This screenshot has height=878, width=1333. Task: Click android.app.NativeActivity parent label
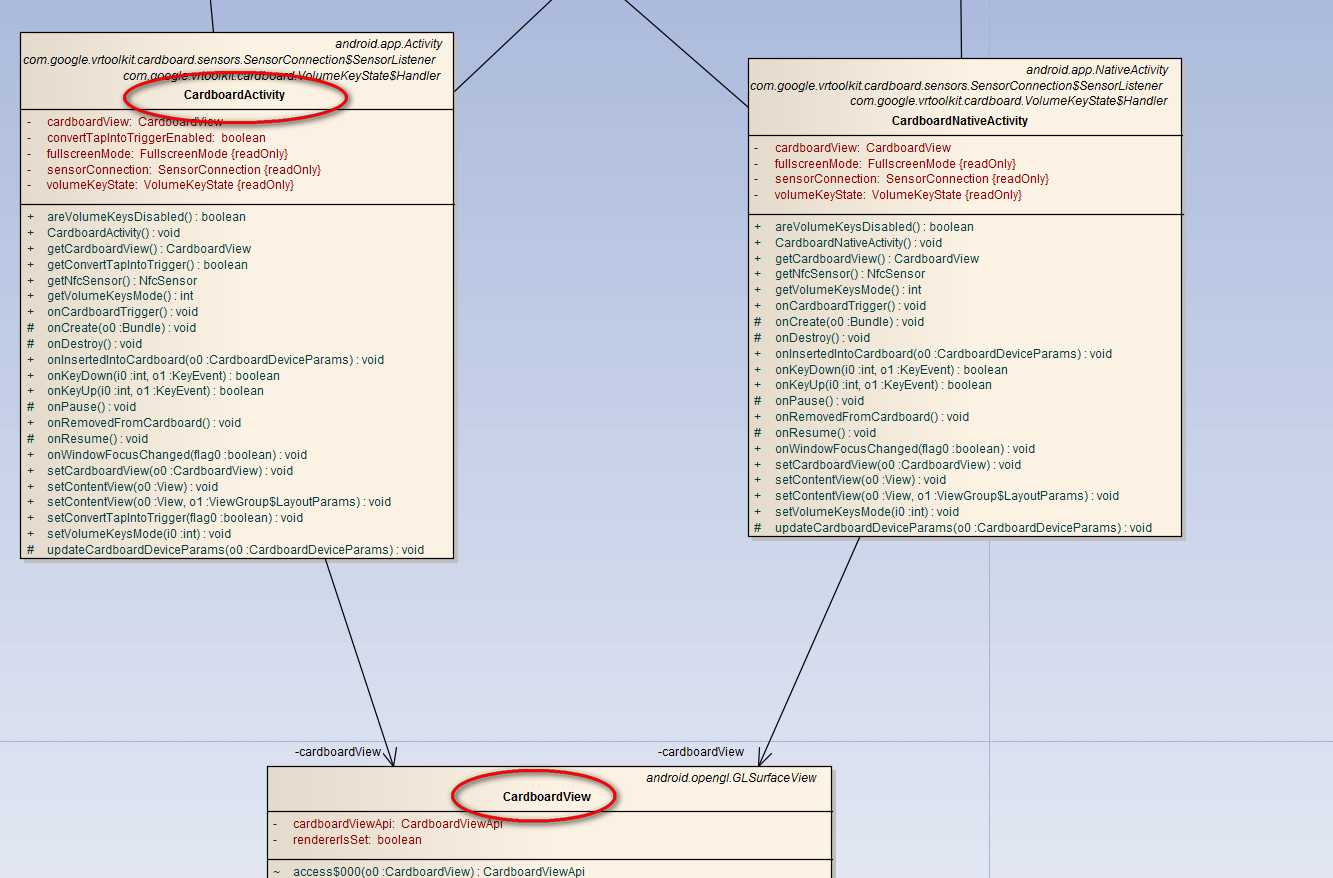pyautogui.click(x=1097, y=70)
